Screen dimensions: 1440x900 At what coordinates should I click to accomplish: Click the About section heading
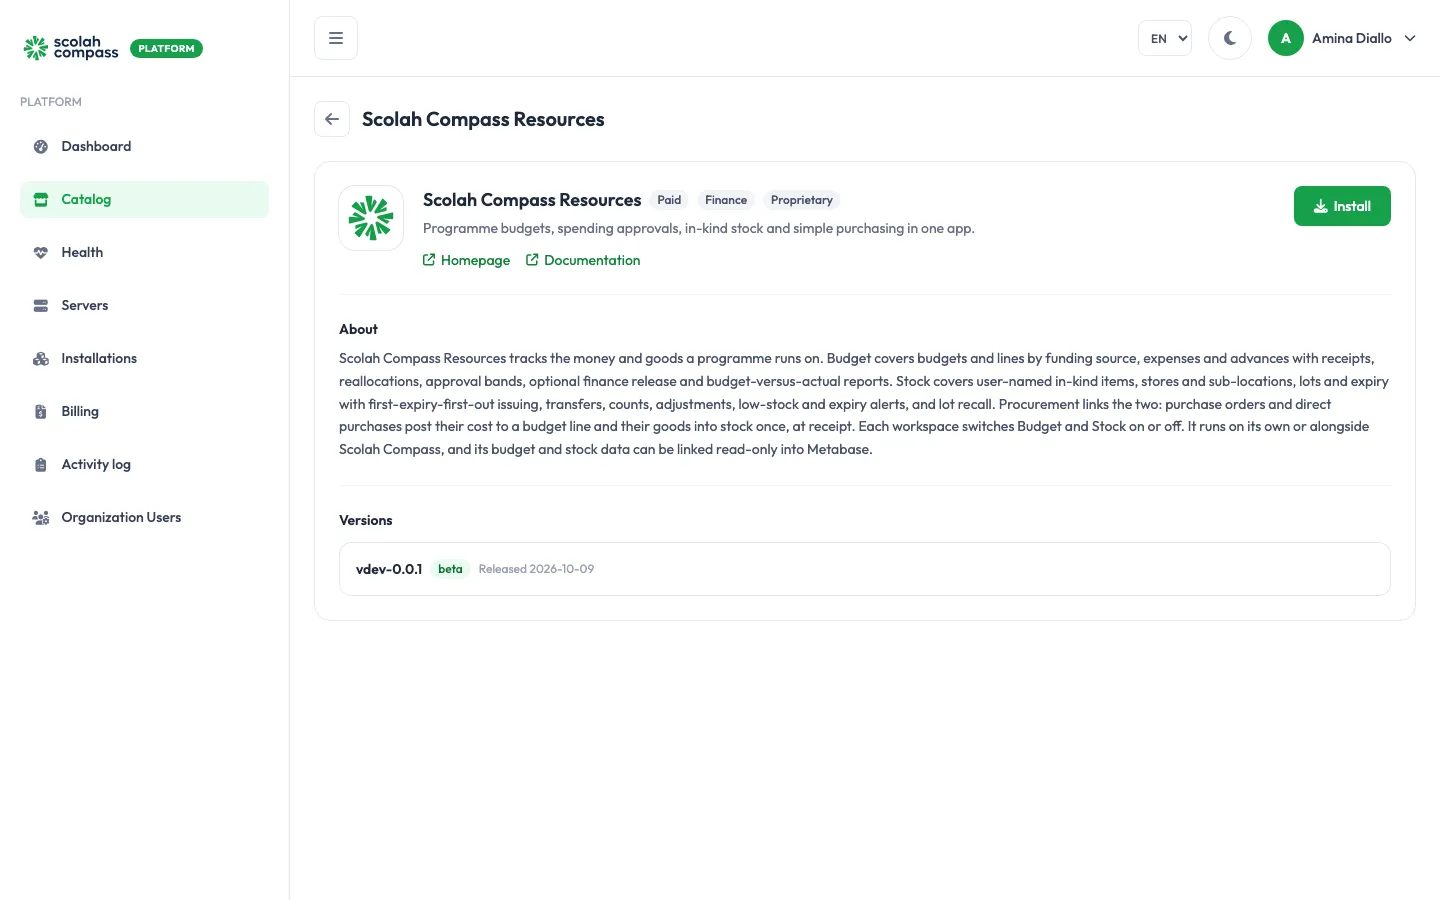[358, 329]
